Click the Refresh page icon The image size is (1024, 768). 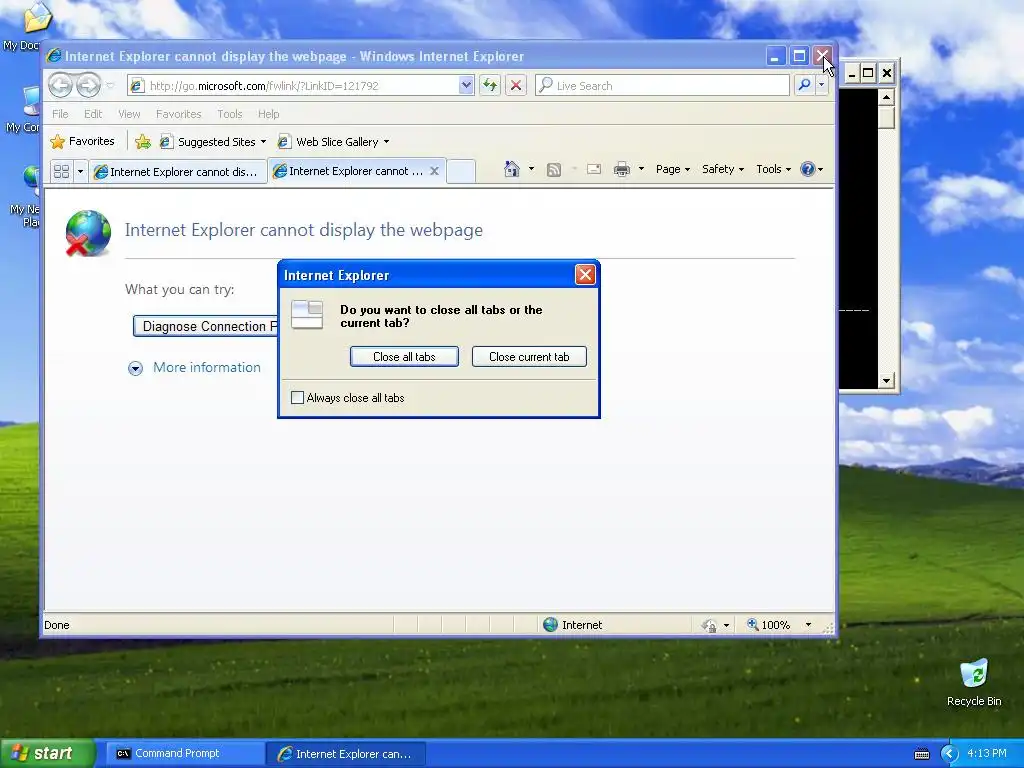pos(490,85)
